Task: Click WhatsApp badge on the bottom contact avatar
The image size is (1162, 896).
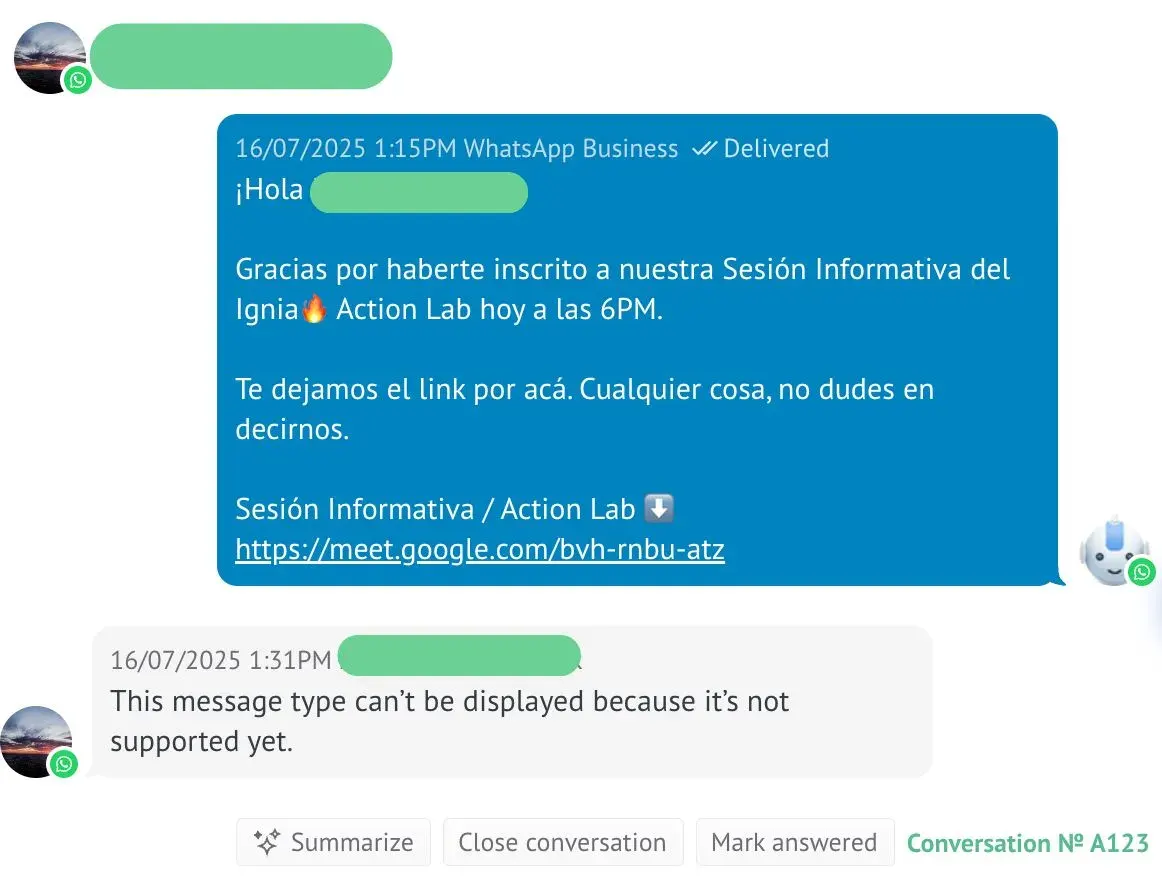Action: (x=64, y=765)
